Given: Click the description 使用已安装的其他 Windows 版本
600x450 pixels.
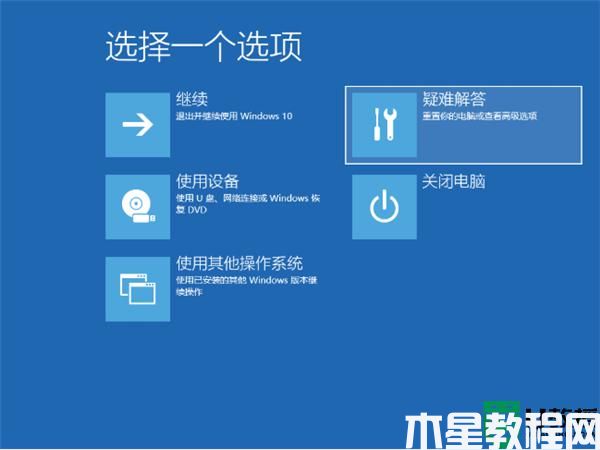Looking at the screenshot, I should [x=247, y=286].
